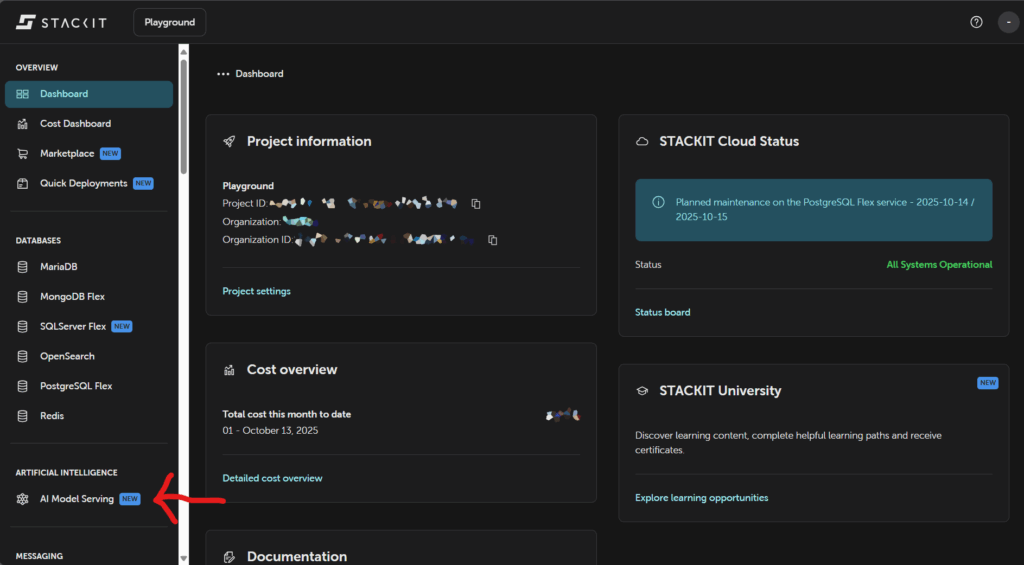Image resolution: width=1024 pixels, height=565 pixels.
Task: Open the Detailed cost overview link
Action: (x=272, y=478)
